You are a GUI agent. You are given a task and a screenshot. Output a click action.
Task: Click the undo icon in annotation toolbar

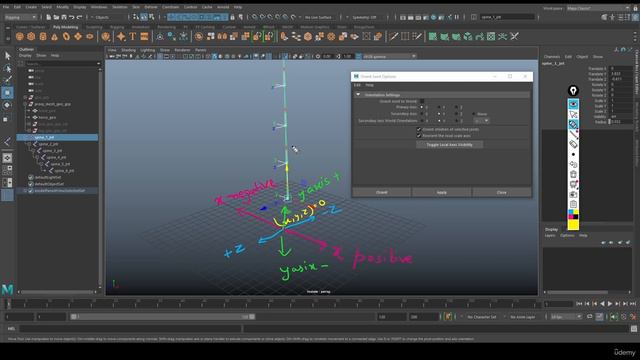click(573, 164)
